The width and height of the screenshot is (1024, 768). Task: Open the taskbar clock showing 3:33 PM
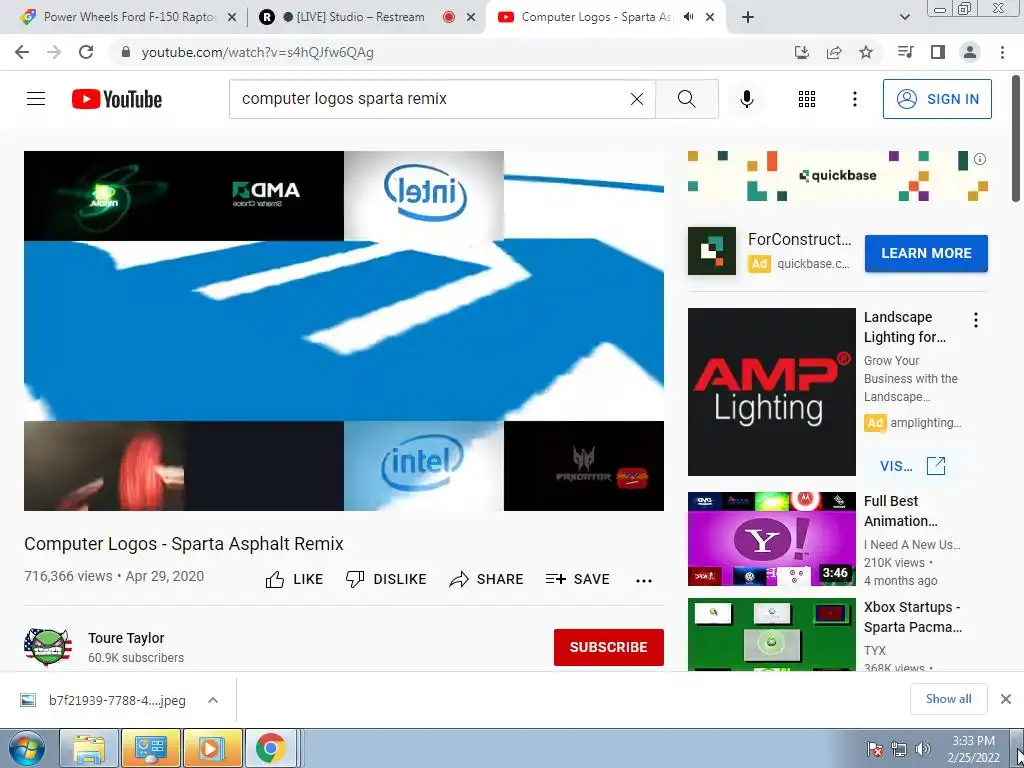pyautogui.click(x=973, y=748)
